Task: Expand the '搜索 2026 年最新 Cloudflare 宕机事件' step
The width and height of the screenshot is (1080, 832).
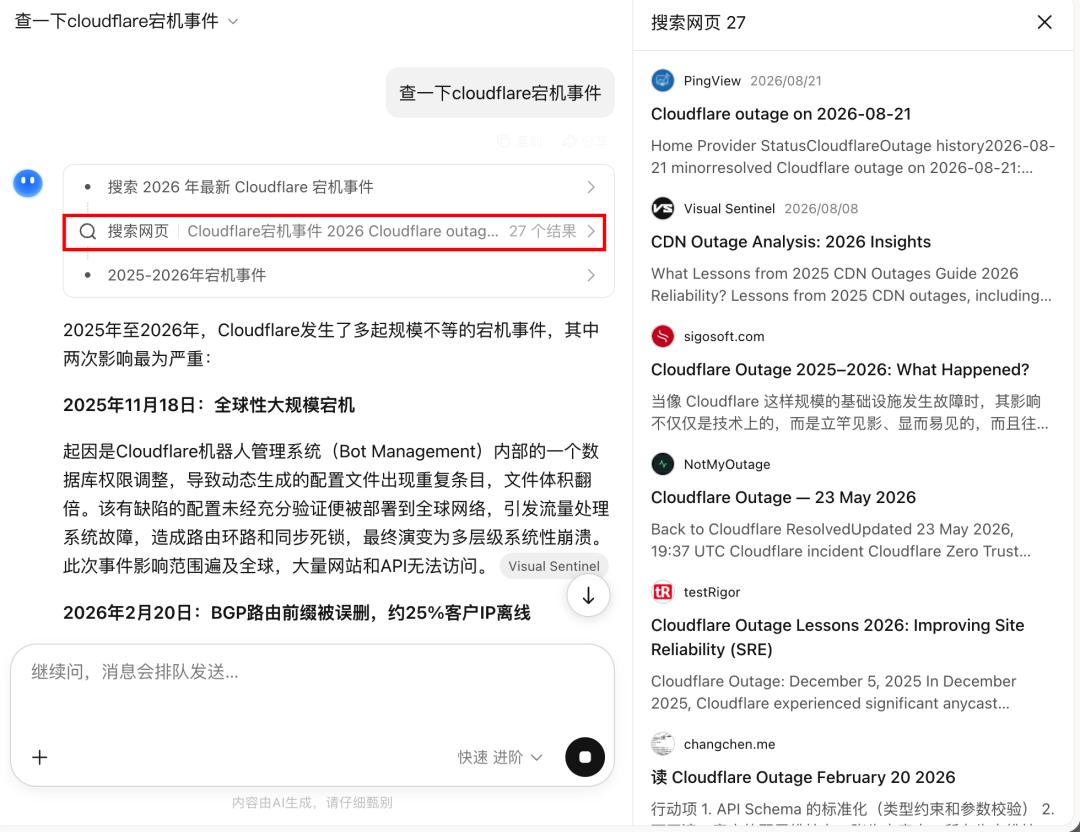Action: (338, 187)
